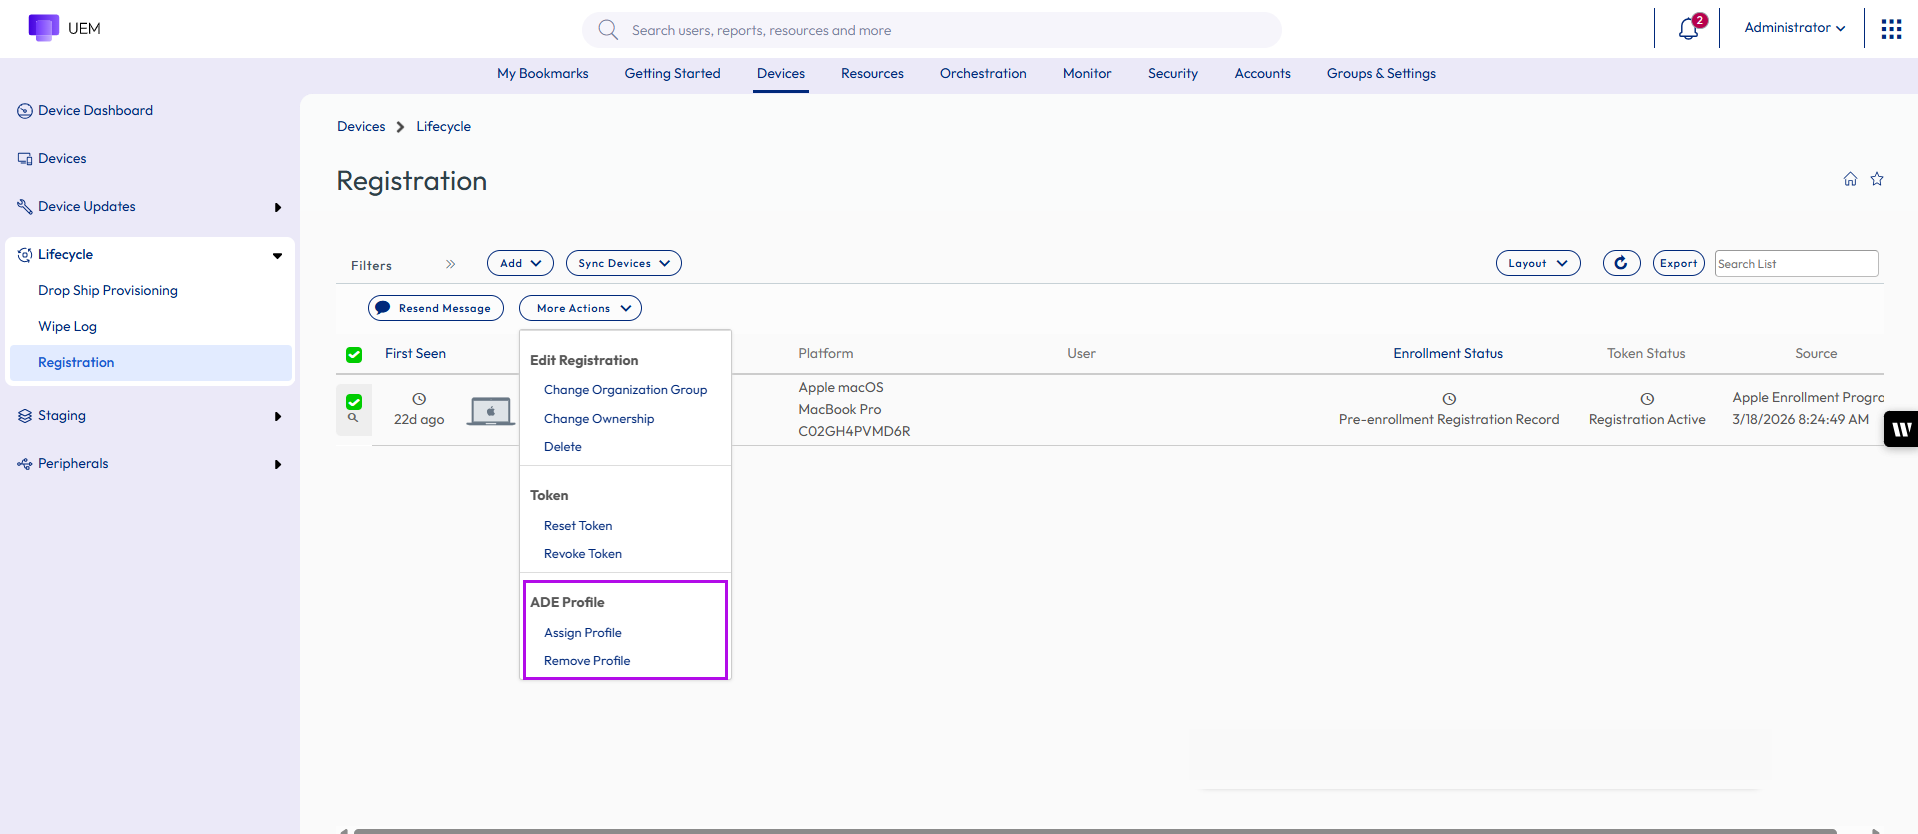This screenshot has width=1918, height=834.
Task: Bookmark page with the star icon
Action: point(1877,179)
